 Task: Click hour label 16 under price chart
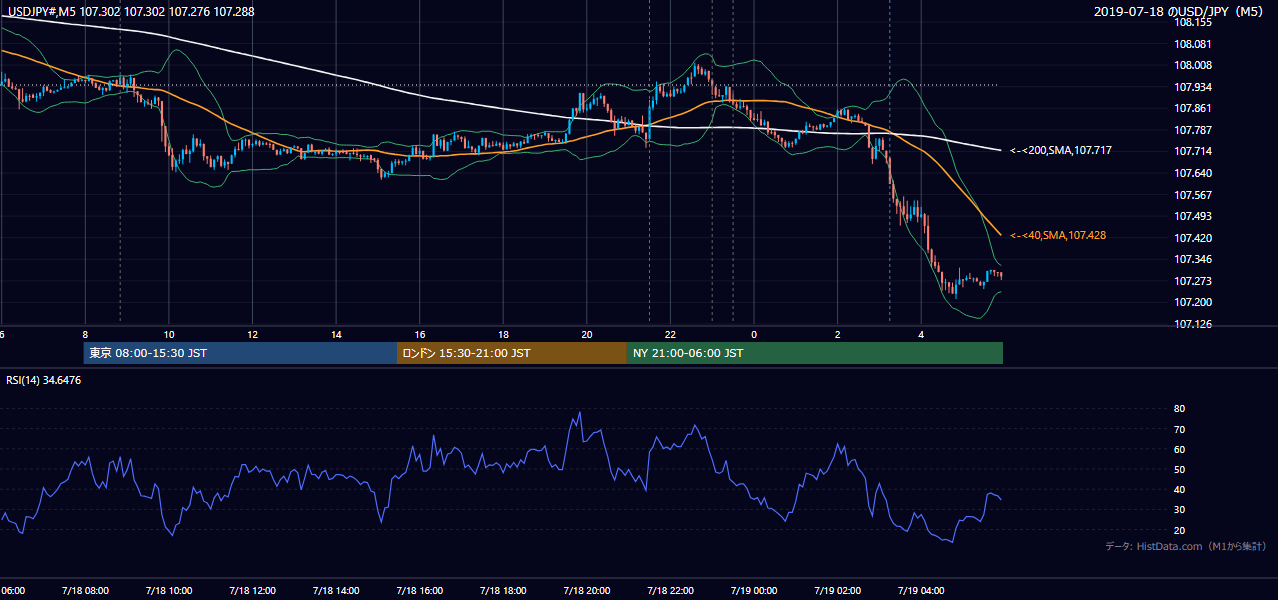(x=420, y=334)
